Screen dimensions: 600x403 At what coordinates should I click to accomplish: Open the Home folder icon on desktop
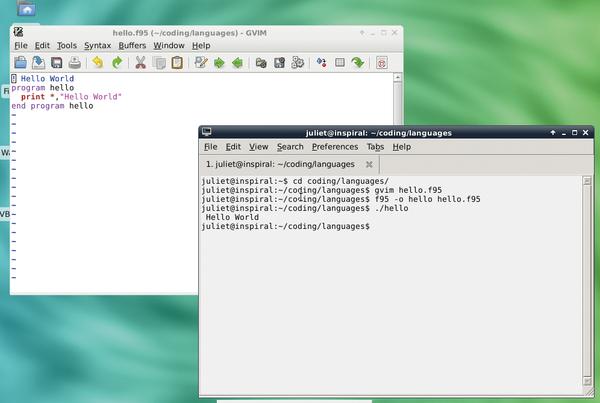pos(27,8)
